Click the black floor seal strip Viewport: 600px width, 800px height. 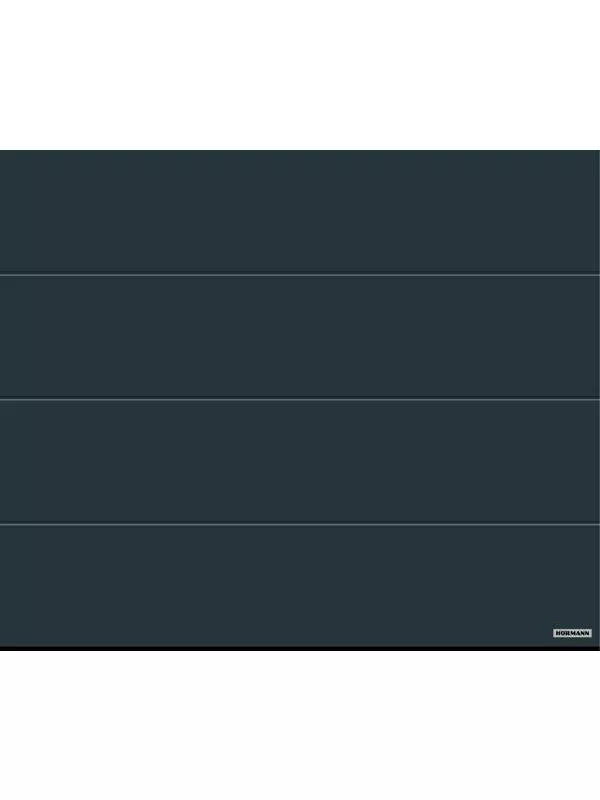click(300, 648)
